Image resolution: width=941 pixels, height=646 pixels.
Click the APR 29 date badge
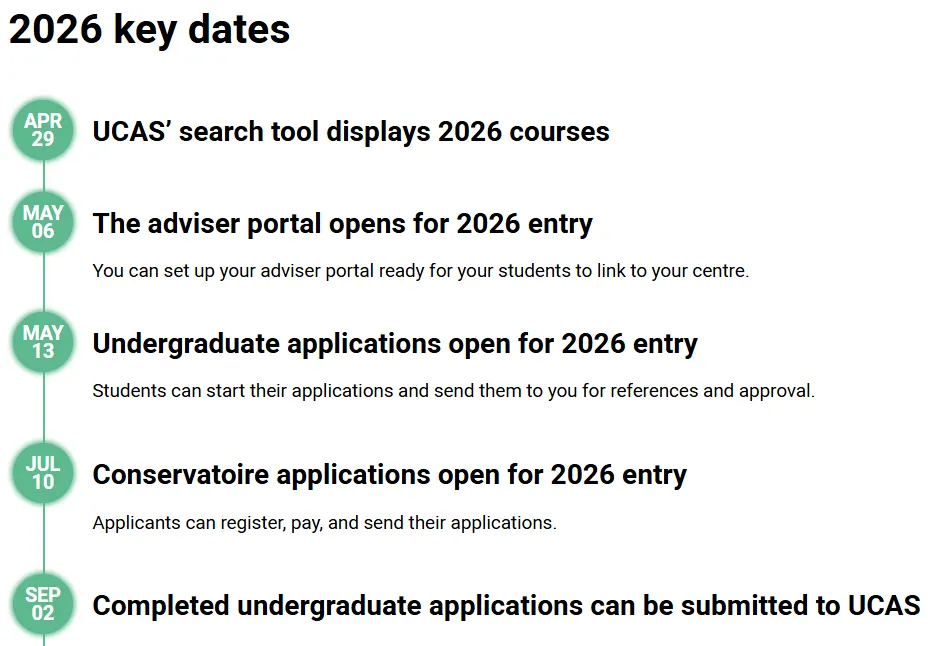(43, 130)
